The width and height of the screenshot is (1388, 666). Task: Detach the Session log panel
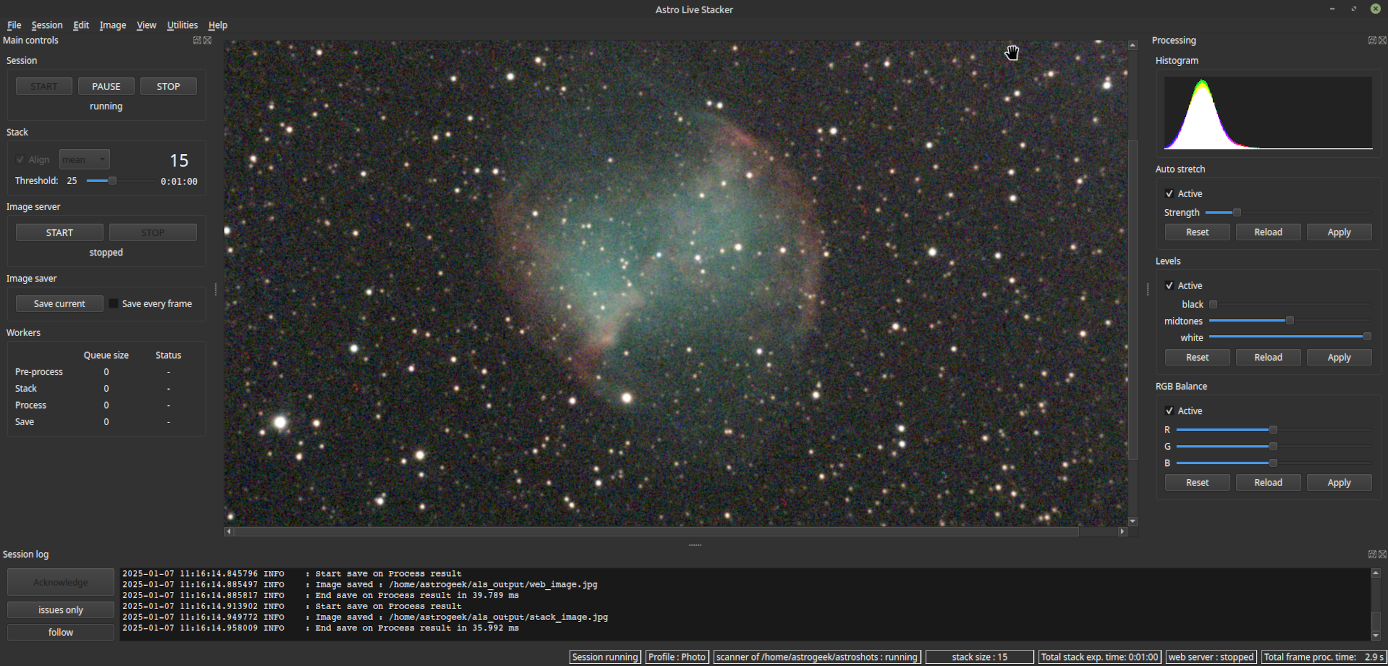click(1371, 553)
